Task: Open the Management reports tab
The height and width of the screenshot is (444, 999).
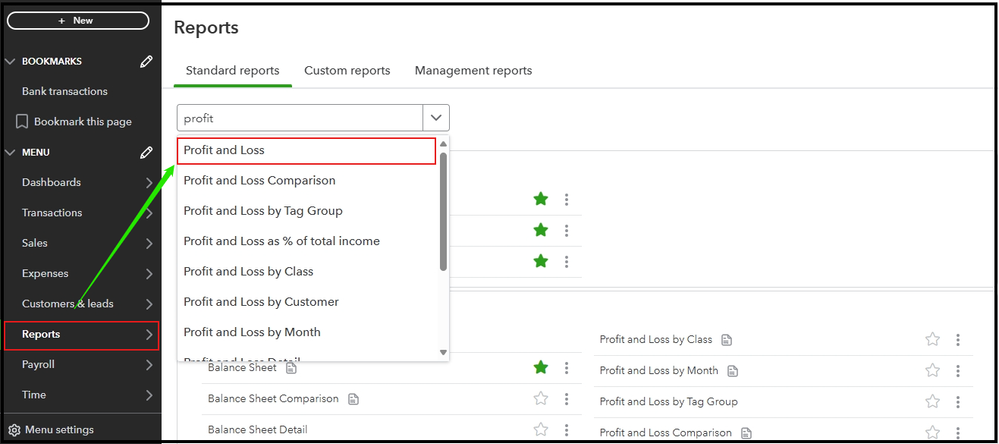Action: (473, 71)
